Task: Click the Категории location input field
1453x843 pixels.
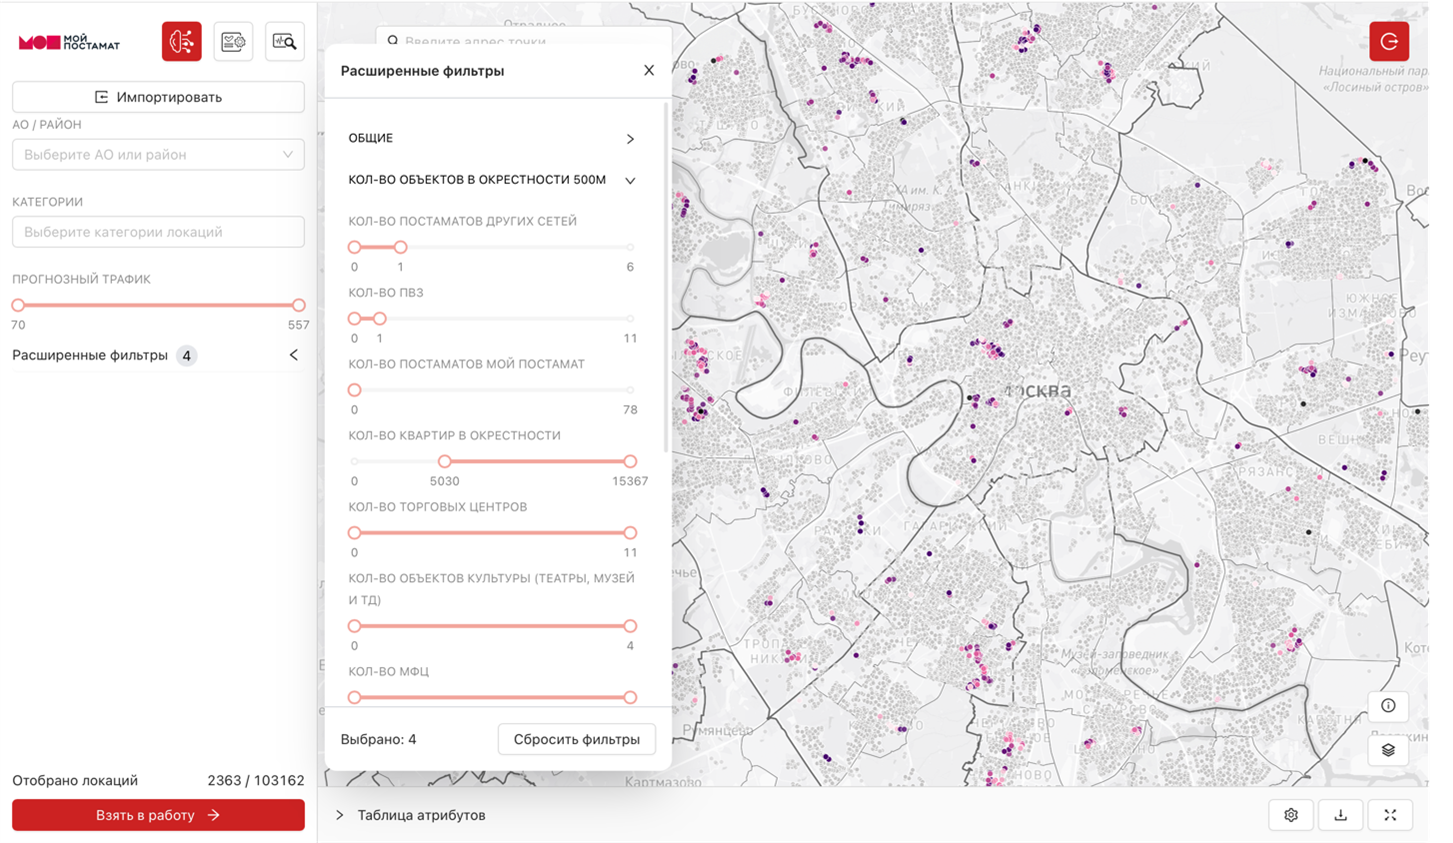Action: [158, 232]
